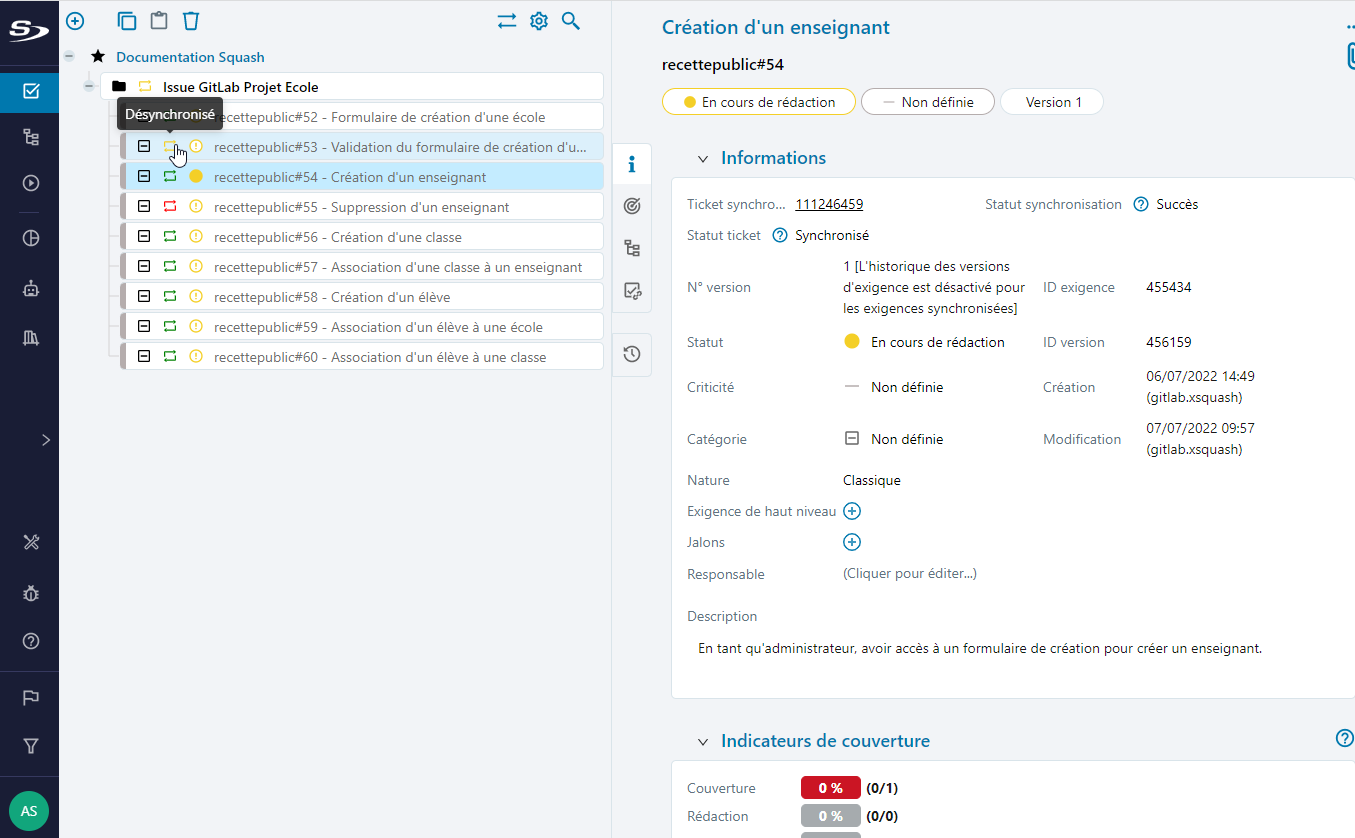This screenshot has width=1355, height=838.
Task: Select the coverage target icon in the side tabs
Action: pyautogui.click(x=631, y=205)
